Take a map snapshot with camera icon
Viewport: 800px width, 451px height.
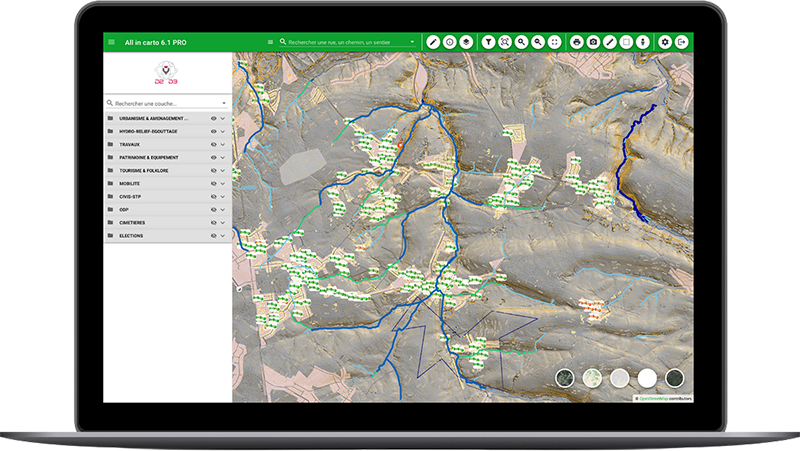pos(593,42)
